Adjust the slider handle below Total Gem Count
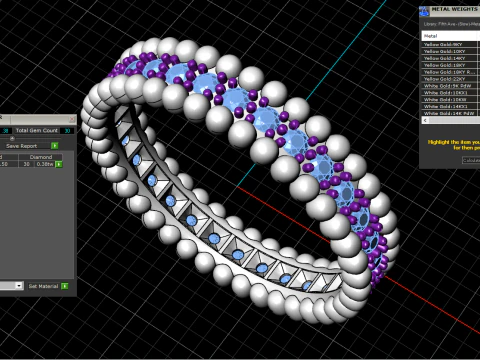The height and width of the screenshot is (360, 480). 12,138
